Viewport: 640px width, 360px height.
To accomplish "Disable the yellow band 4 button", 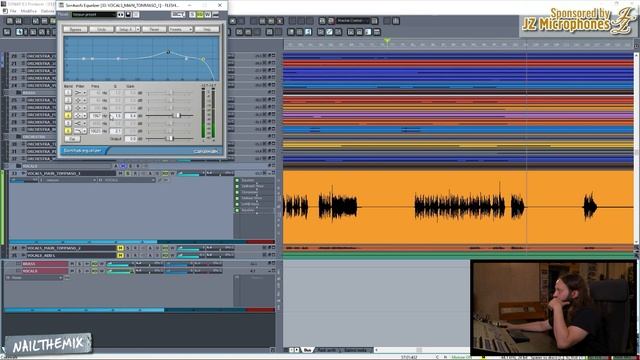I will (68, 116).
